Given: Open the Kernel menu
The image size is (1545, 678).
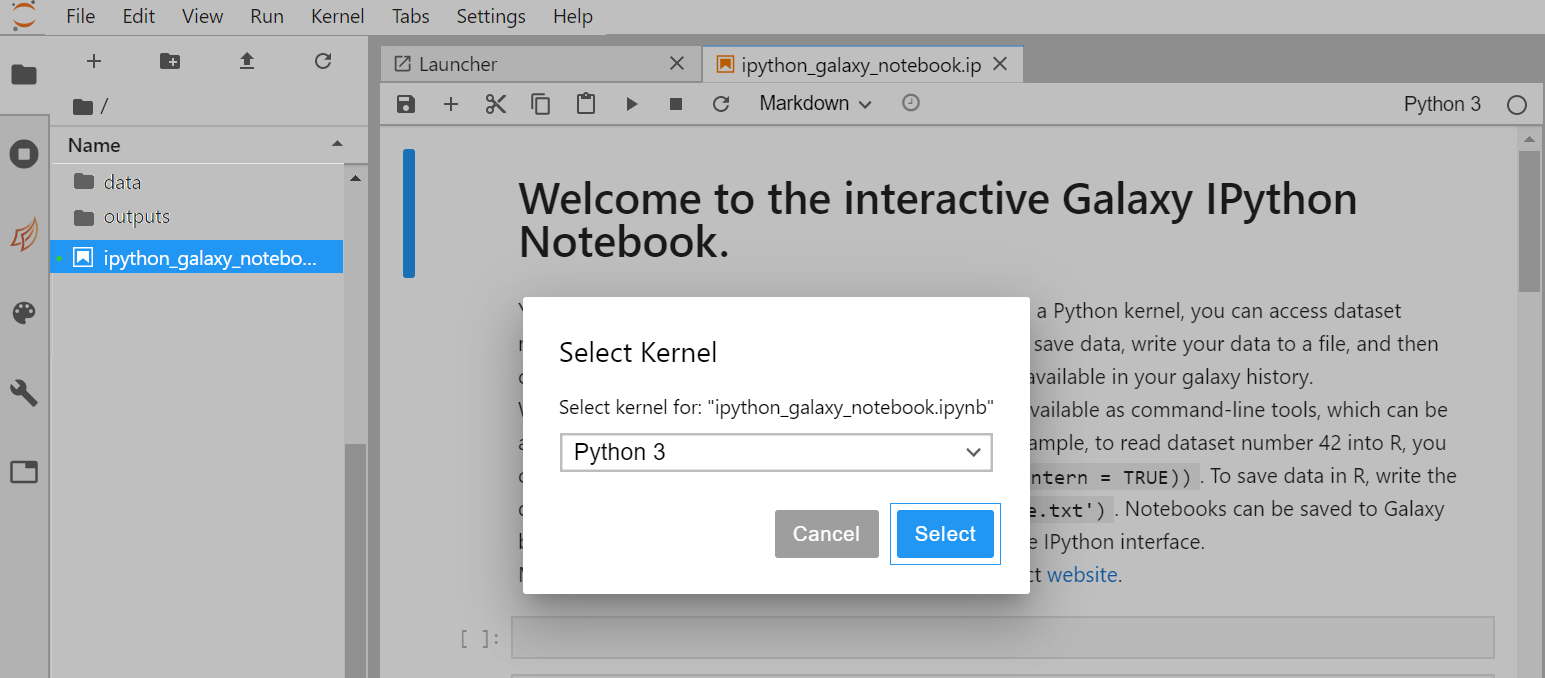Looking at the screenshot, I should tap(338, 17).
